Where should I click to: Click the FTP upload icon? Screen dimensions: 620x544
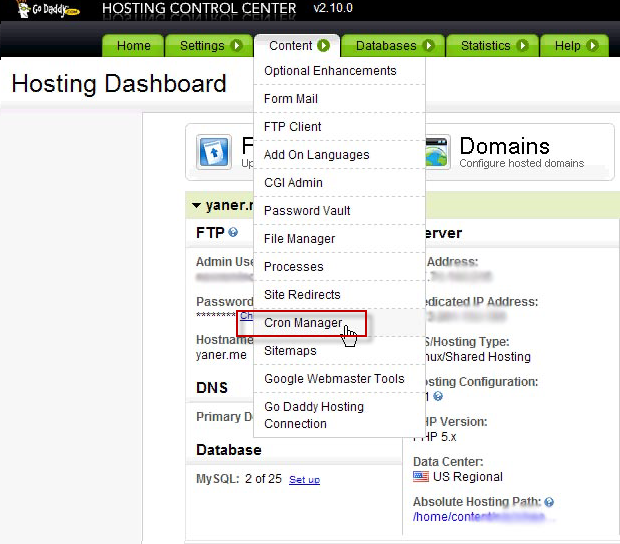pyautogui.click(x=214, y=153)
